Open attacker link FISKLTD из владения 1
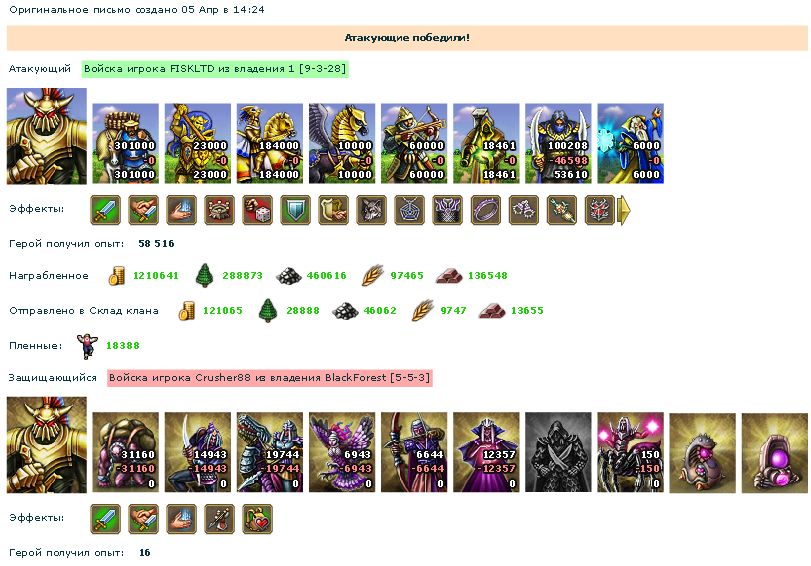This screenshot has width=811, height=566. point(215,68)
